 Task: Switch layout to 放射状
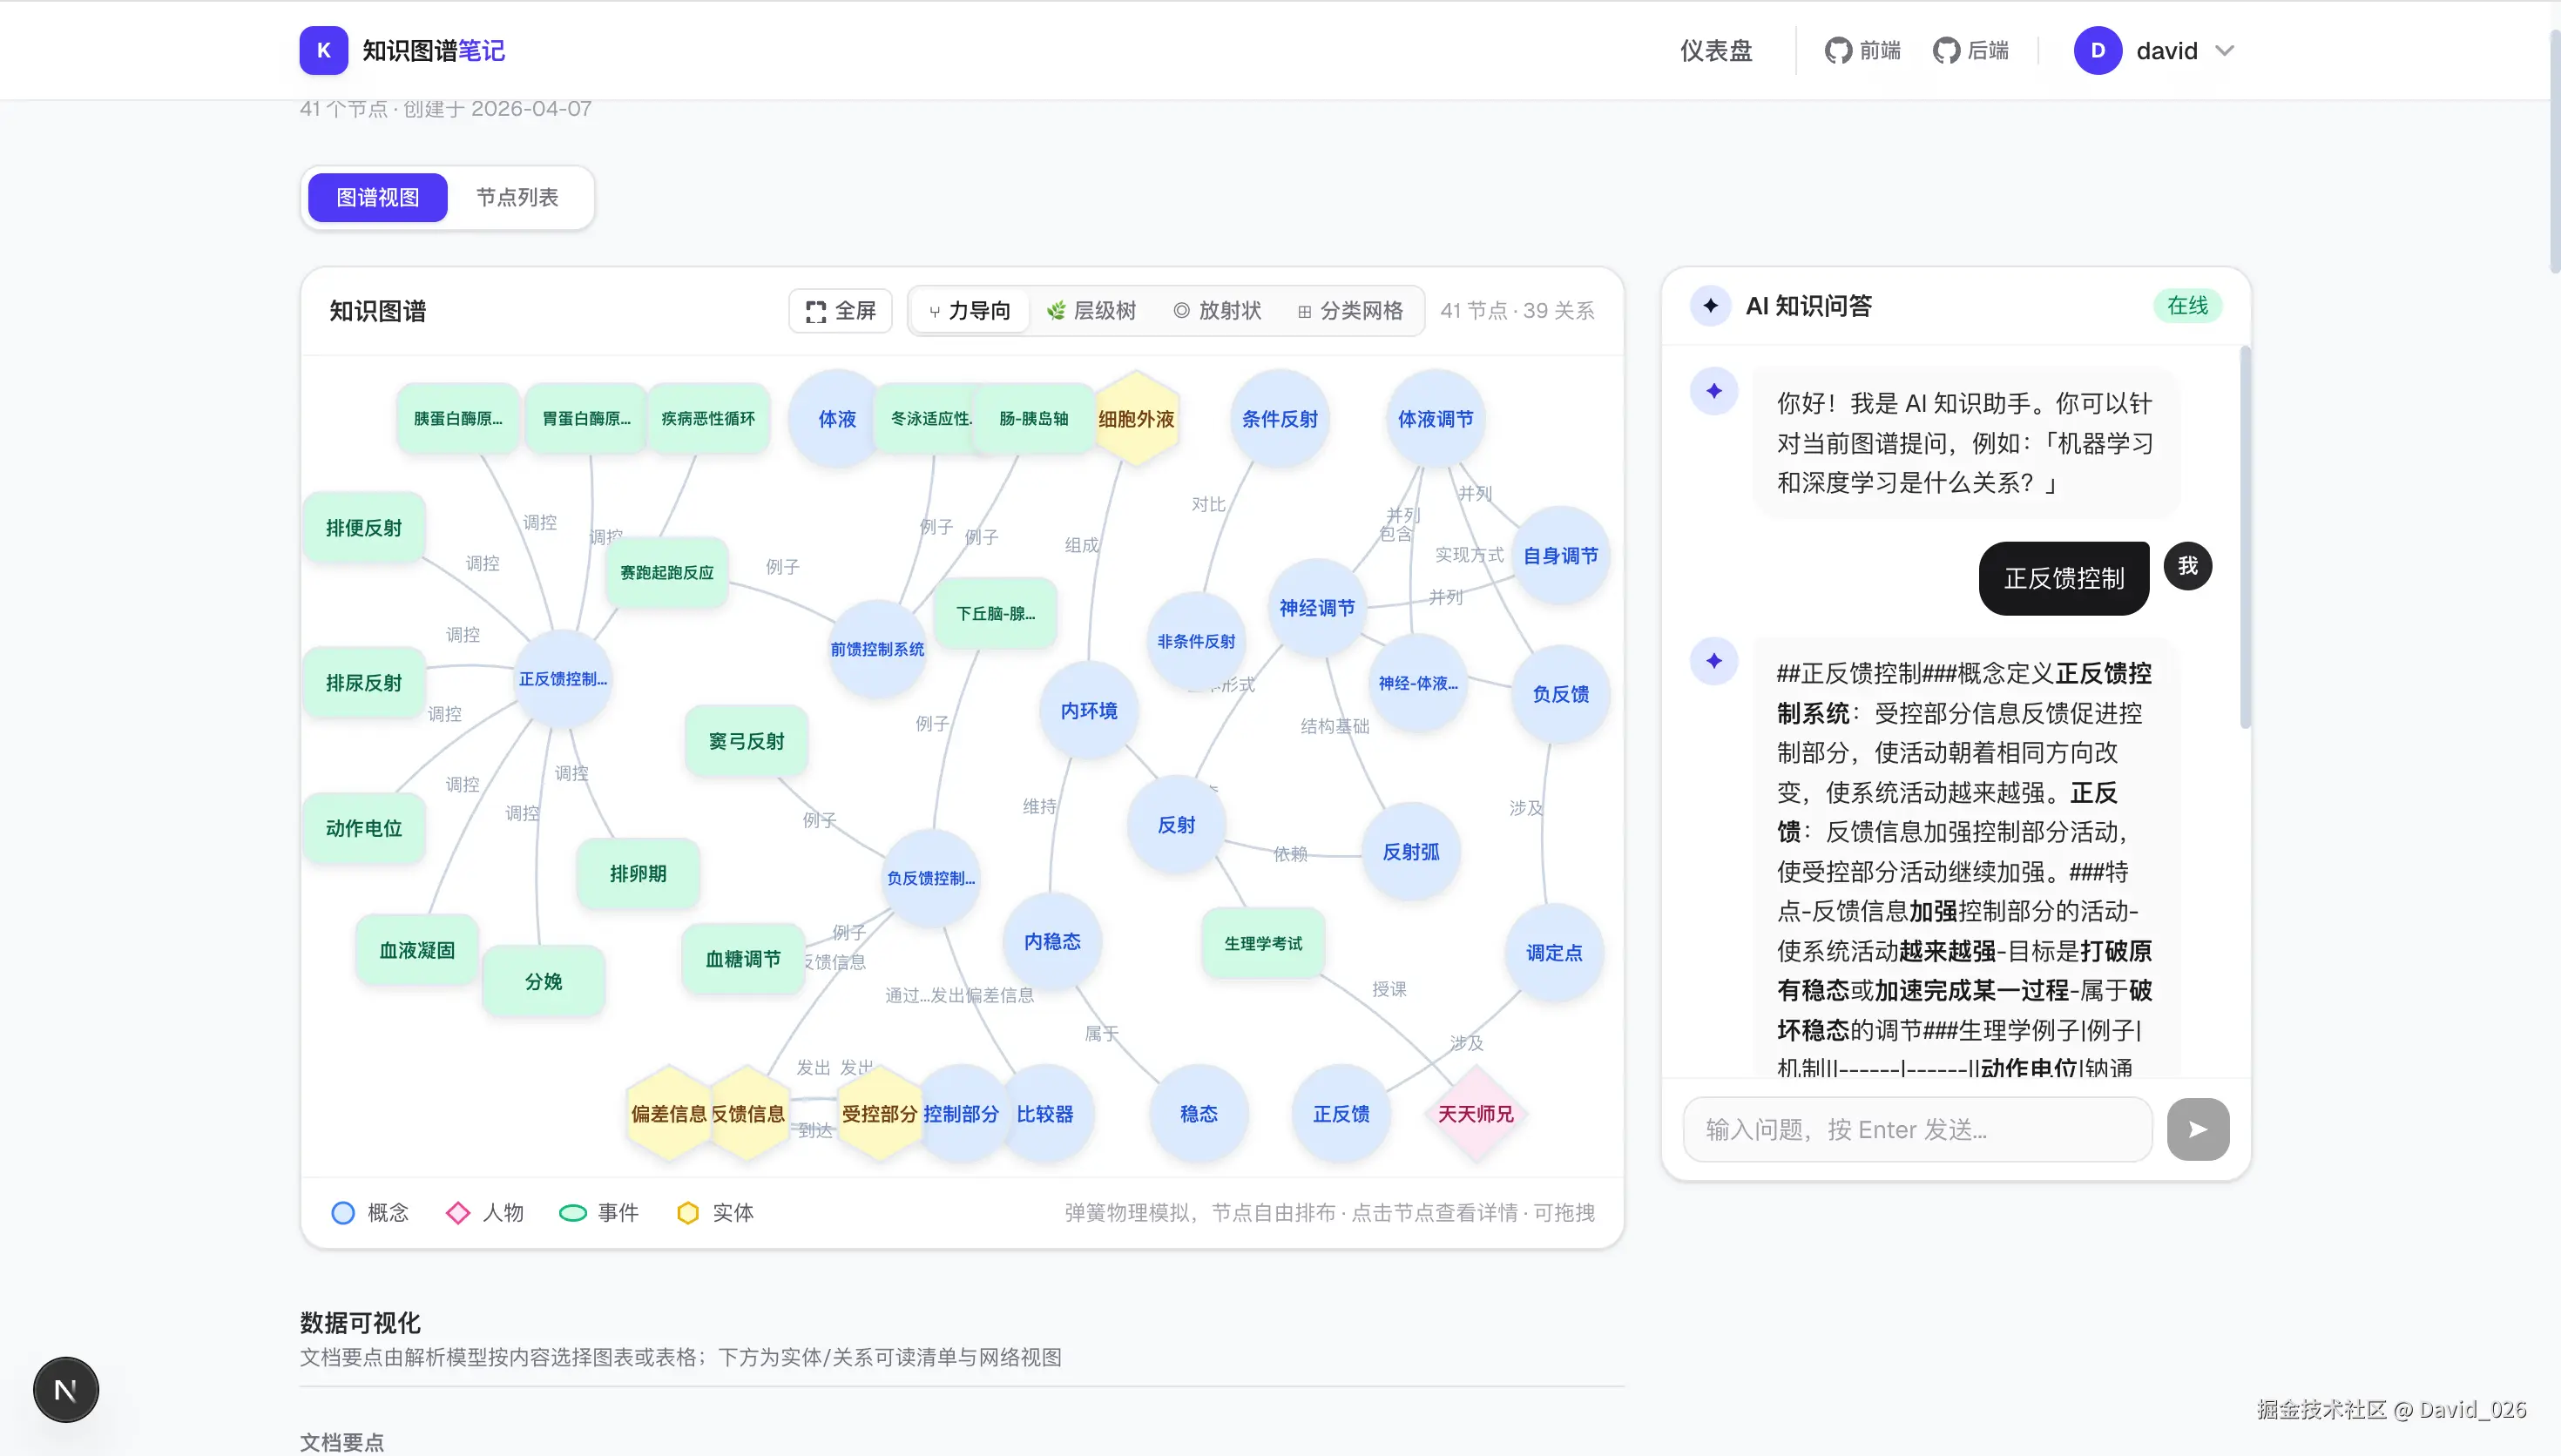coord(1217,311)
